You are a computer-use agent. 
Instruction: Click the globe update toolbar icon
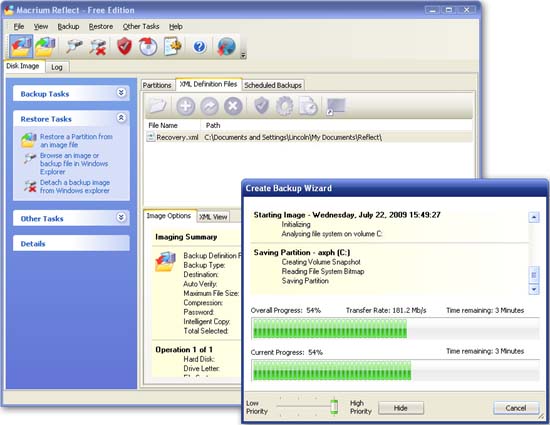coord(226,46)
